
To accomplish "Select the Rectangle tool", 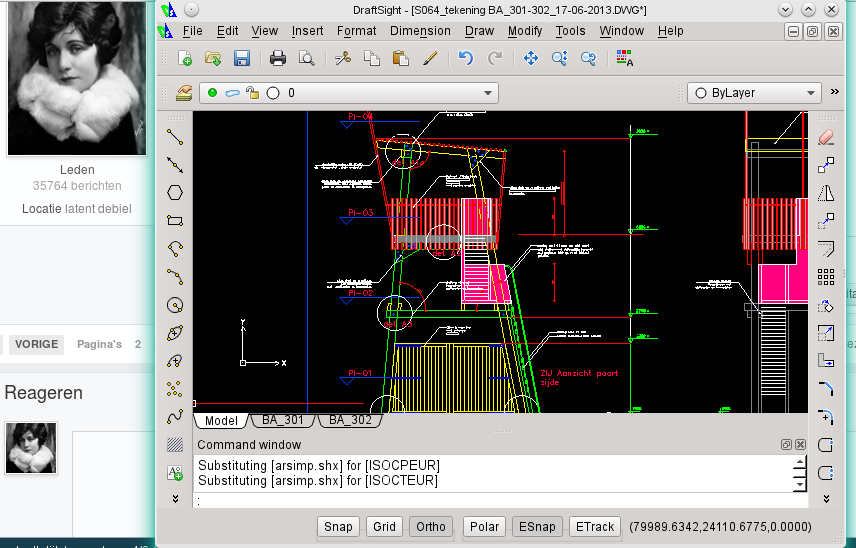I will coord(175,221).
